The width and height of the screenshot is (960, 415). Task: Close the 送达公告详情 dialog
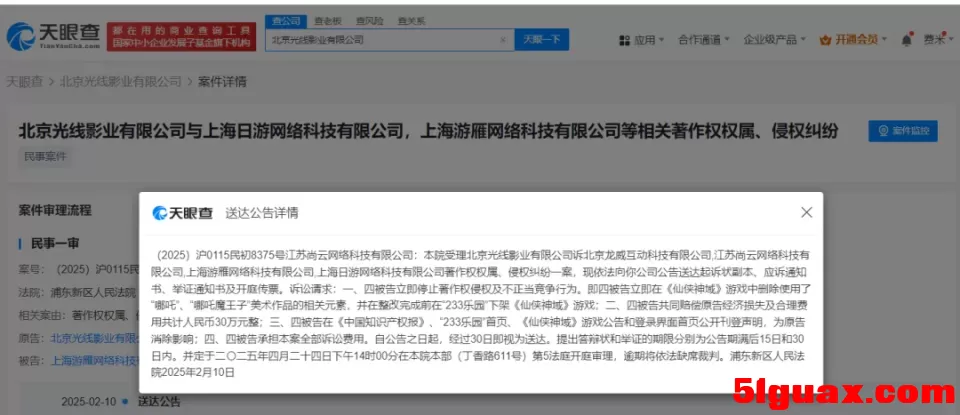point(806,212)
